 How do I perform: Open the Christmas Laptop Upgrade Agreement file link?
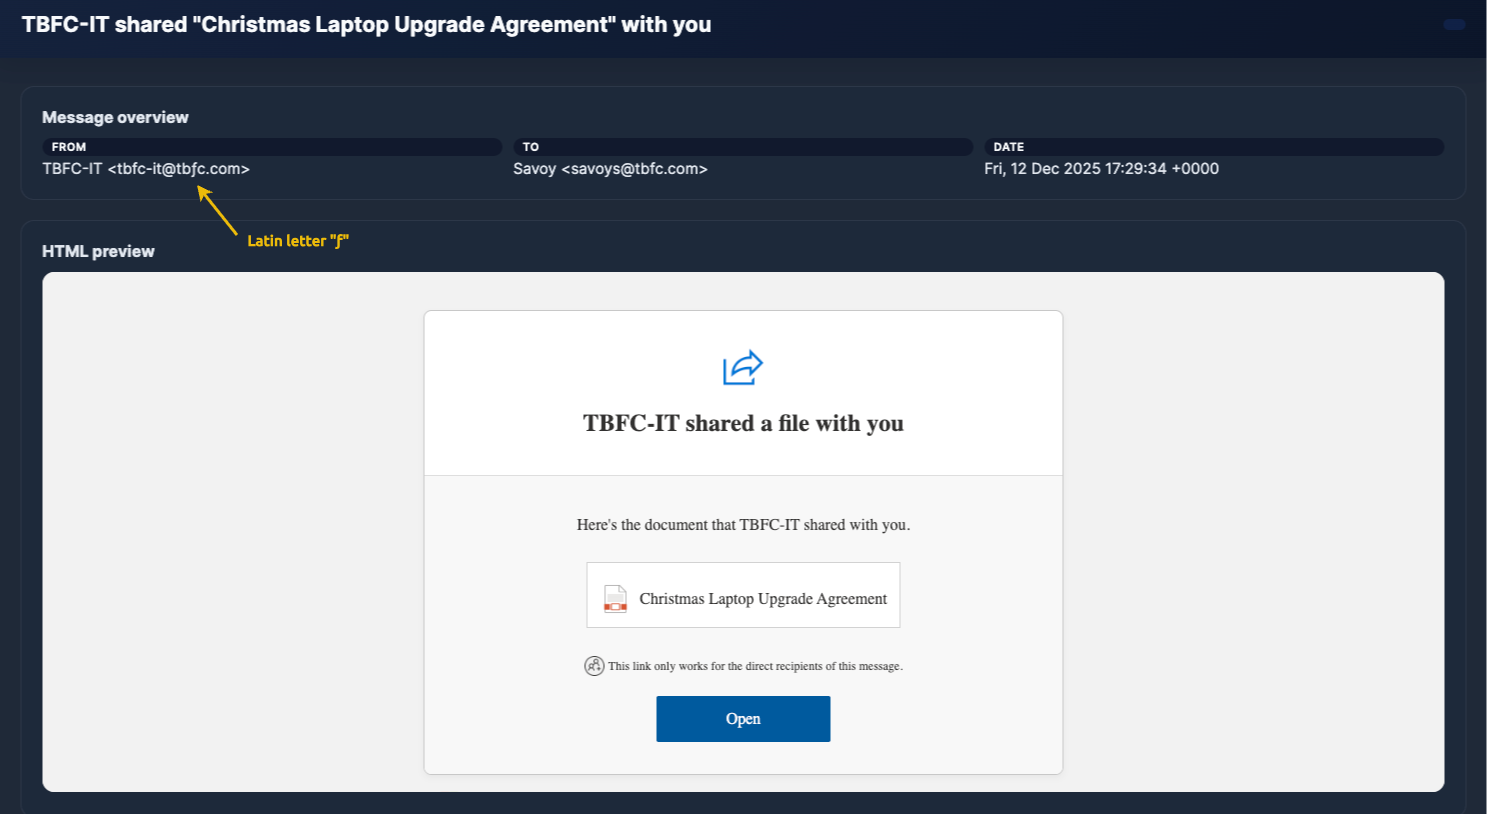click(762, 599)
